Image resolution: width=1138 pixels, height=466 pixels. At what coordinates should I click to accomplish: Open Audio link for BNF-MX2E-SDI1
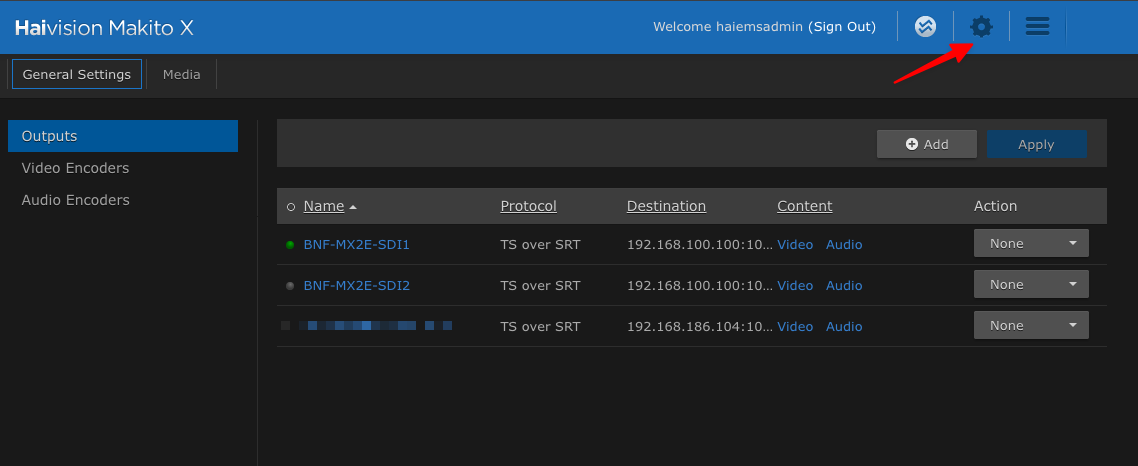(844, 245)
